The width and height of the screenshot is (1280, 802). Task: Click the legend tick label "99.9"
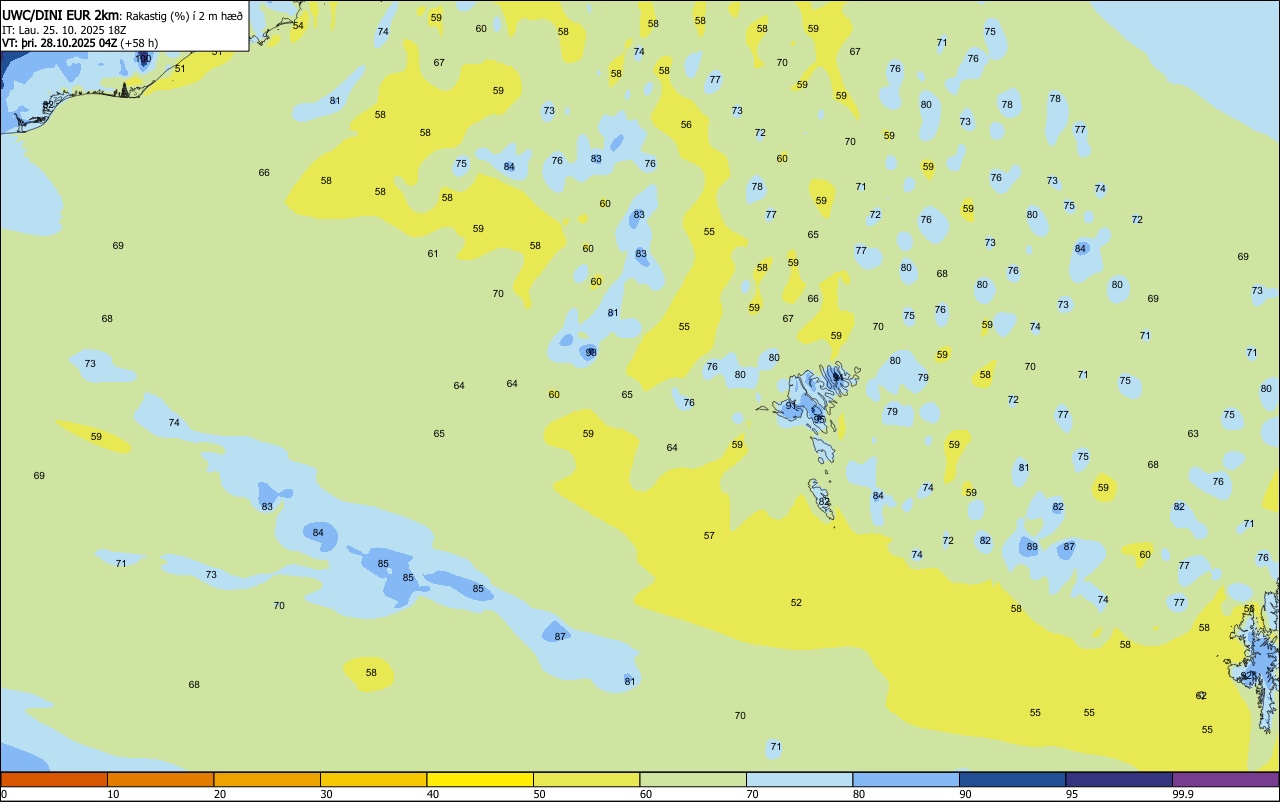click(1183, 794)
